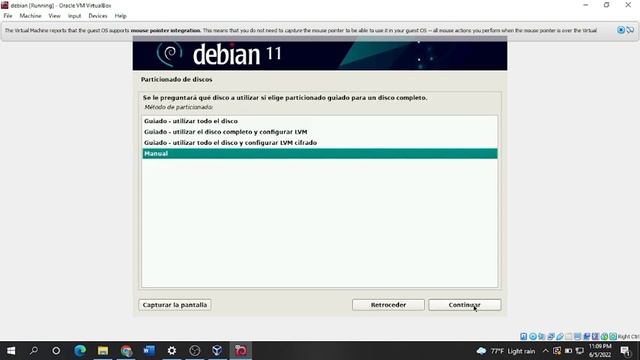Click the Continuar button
Image resolution: width=640 pixels, height=360 pixels.
pos(464,305)
